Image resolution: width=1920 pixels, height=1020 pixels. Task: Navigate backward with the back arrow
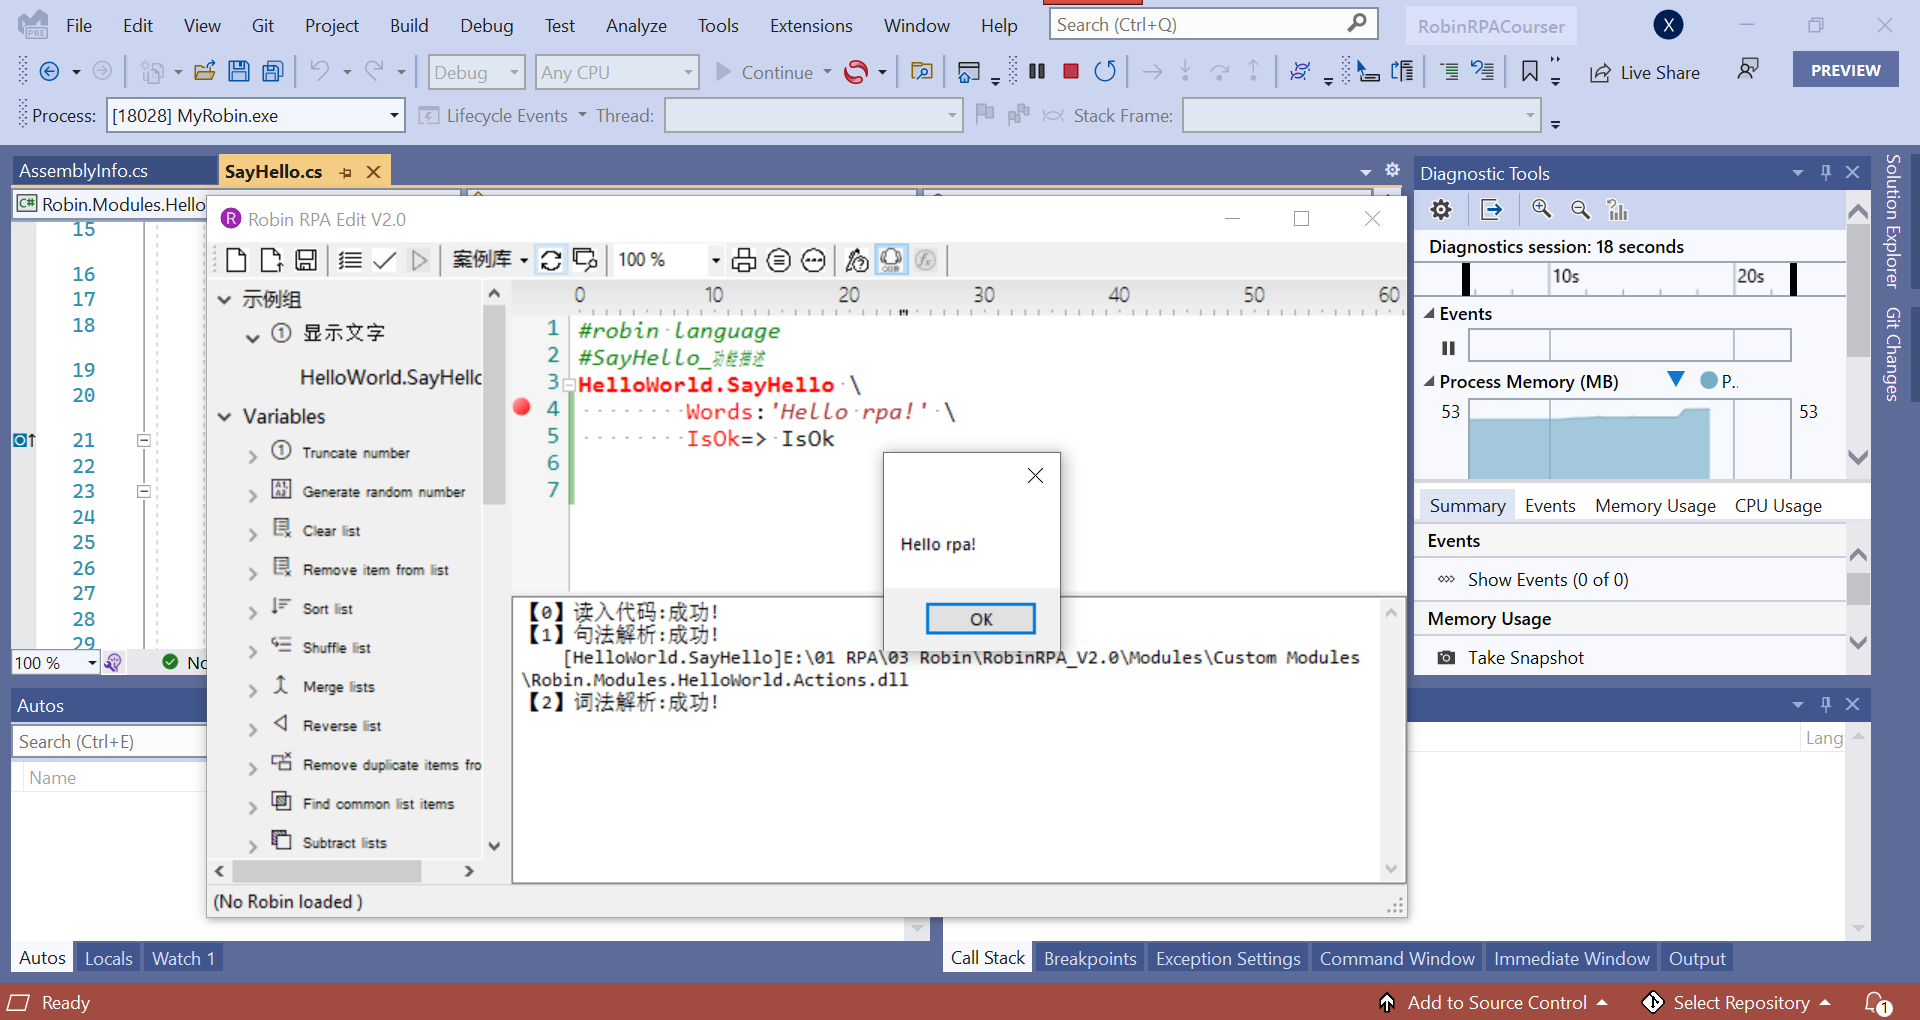[x=48, y=71]
